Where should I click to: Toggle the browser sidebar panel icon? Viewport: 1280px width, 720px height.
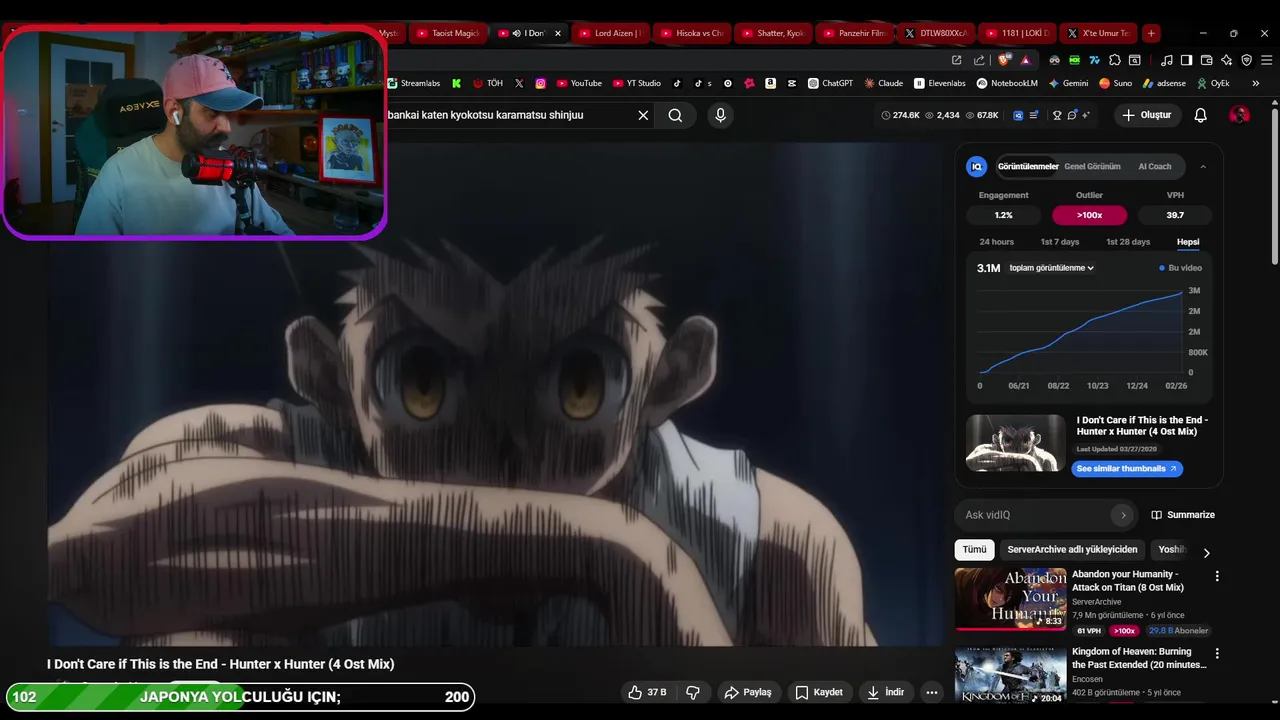[1186, 60]
